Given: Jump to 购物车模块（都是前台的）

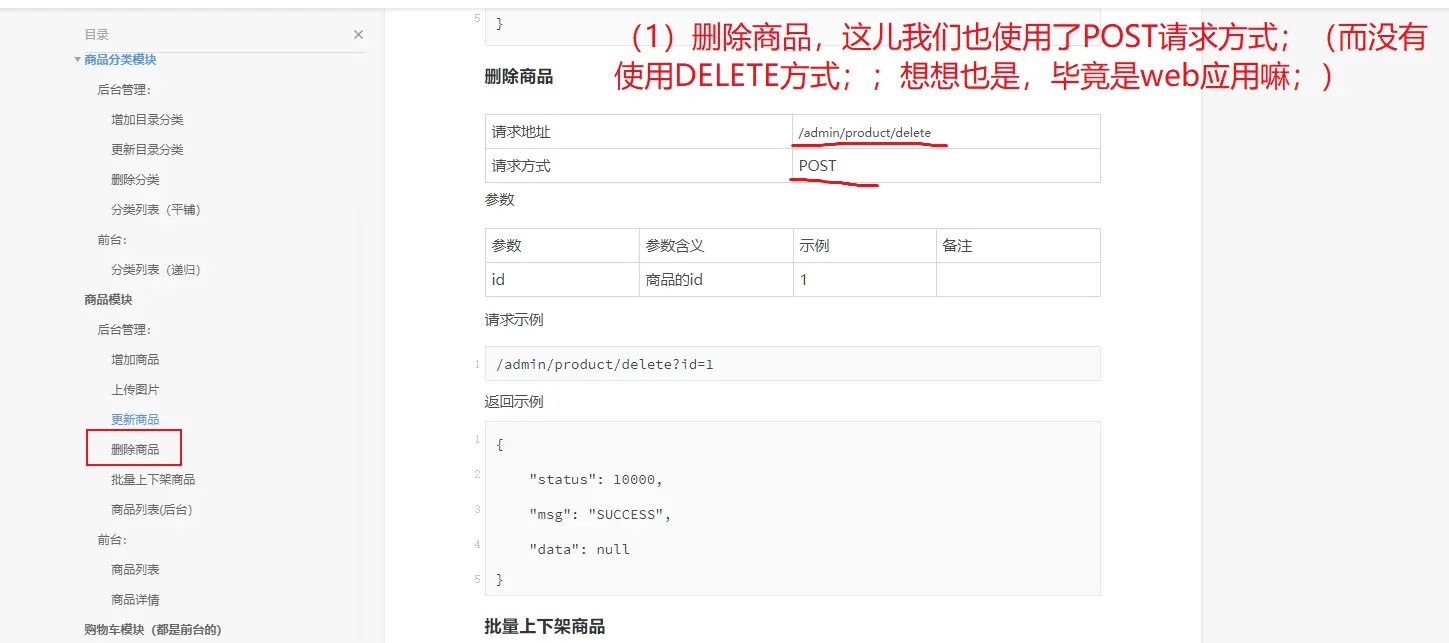Looking at the screenshot, I should (x=153, y=630).
